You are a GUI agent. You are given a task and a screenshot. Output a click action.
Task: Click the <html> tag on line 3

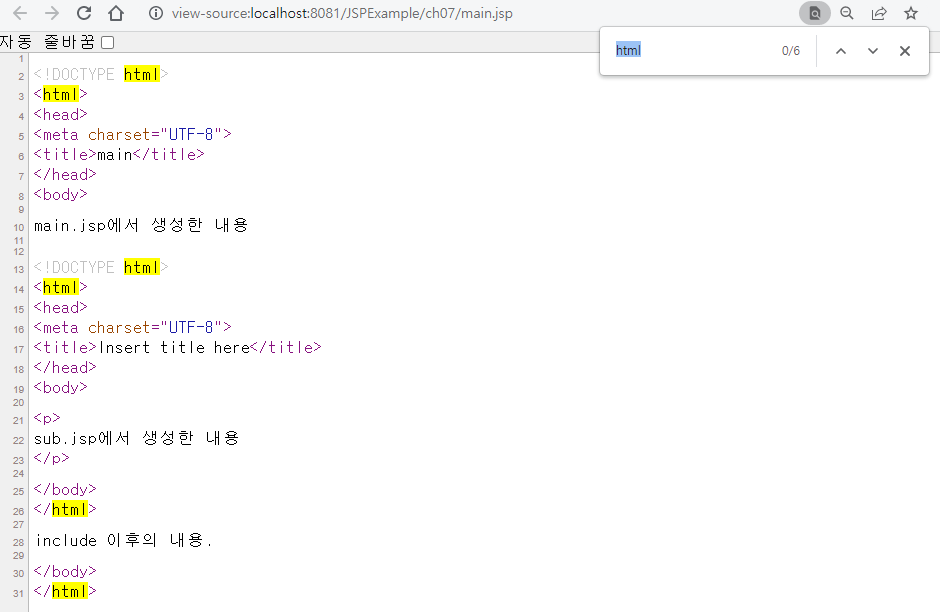(61, 94)
